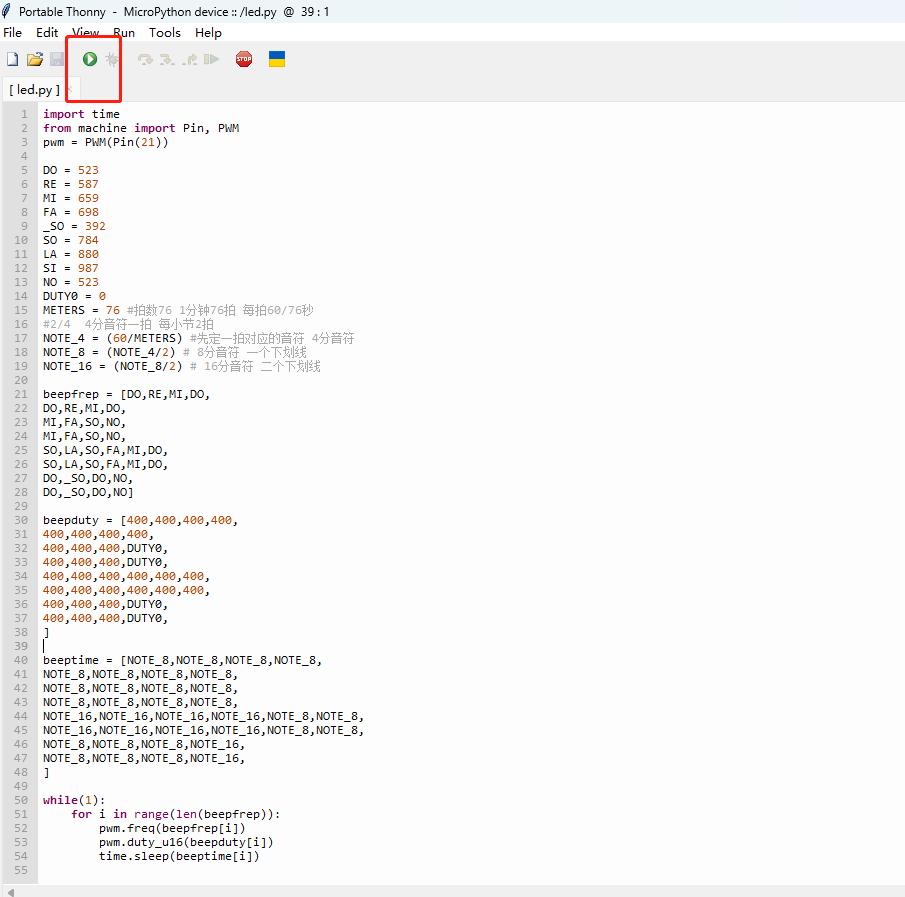Click the 'FA = 698' line

pyautogui.click(x=71, y=212)
